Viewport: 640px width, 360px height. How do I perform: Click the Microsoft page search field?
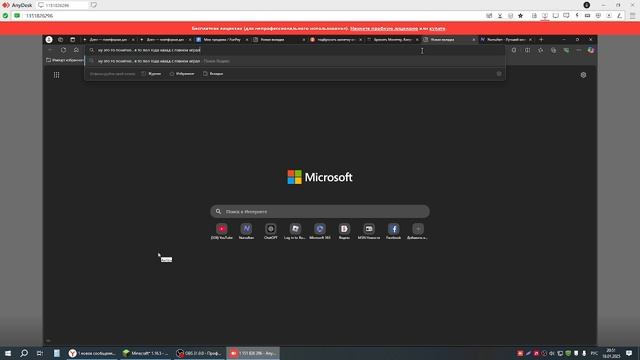coord(320,211)
